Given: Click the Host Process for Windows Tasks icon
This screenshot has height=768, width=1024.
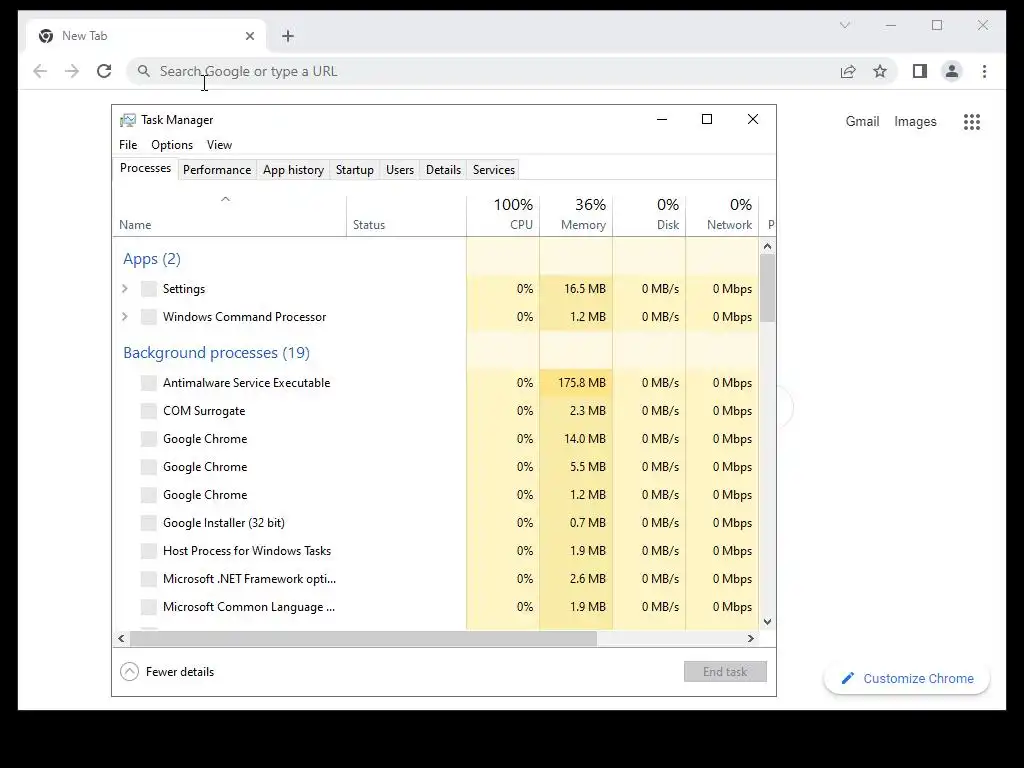Looking at the screenshot, I should (x=149, y=551).
